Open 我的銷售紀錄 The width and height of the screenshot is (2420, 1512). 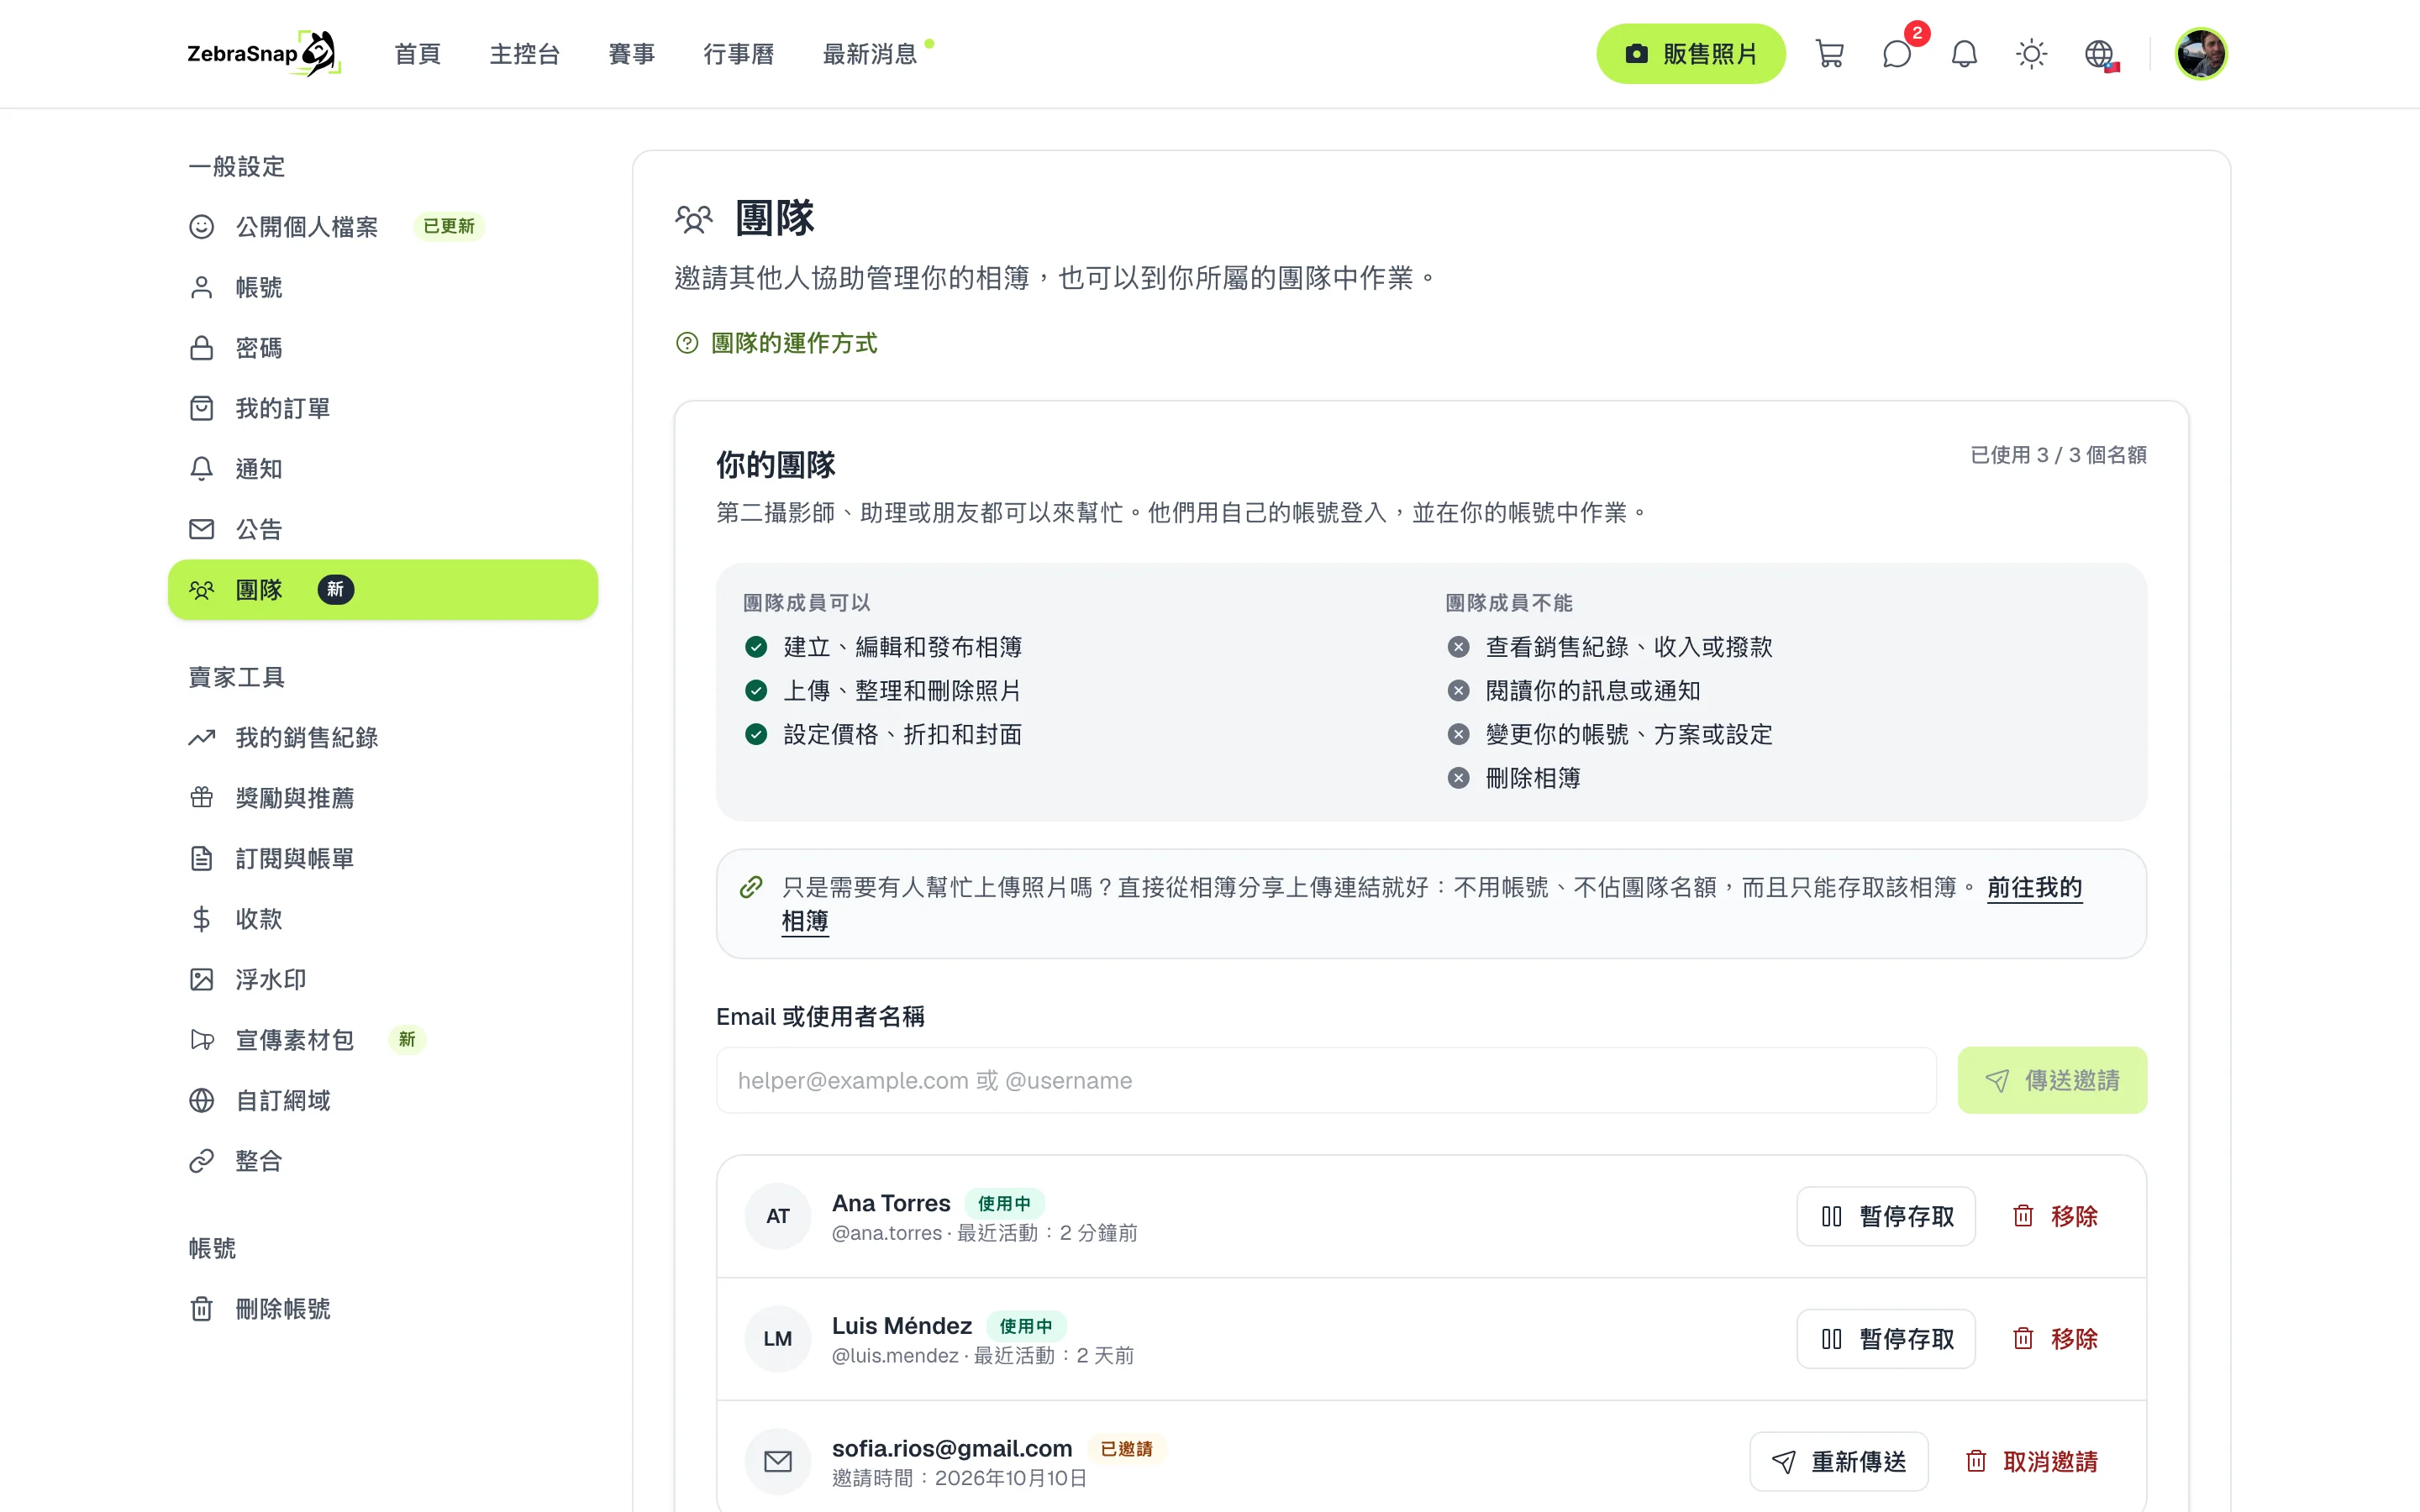pos(383,738)
